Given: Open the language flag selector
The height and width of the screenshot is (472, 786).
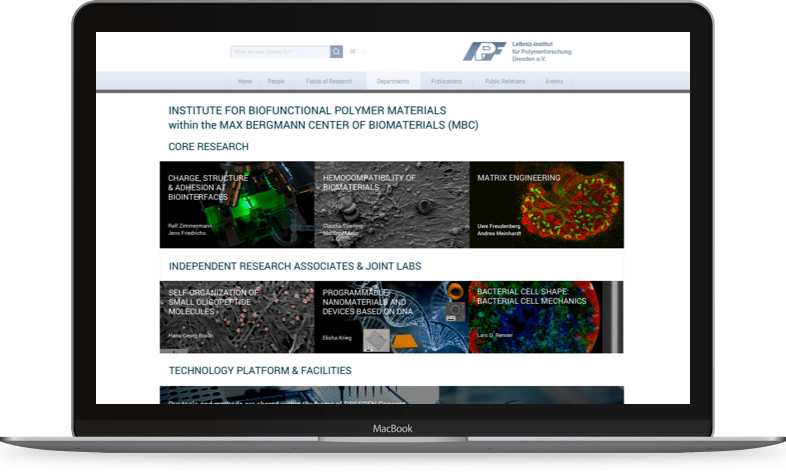Looking at the screenshot, I should [353, 52].
